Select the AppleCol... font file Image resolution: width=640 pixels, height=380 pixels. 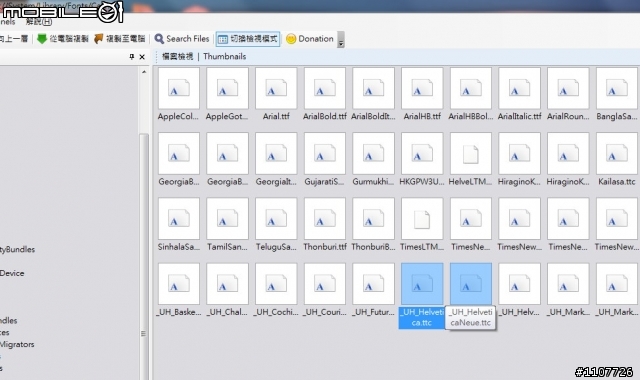[178, 94]
